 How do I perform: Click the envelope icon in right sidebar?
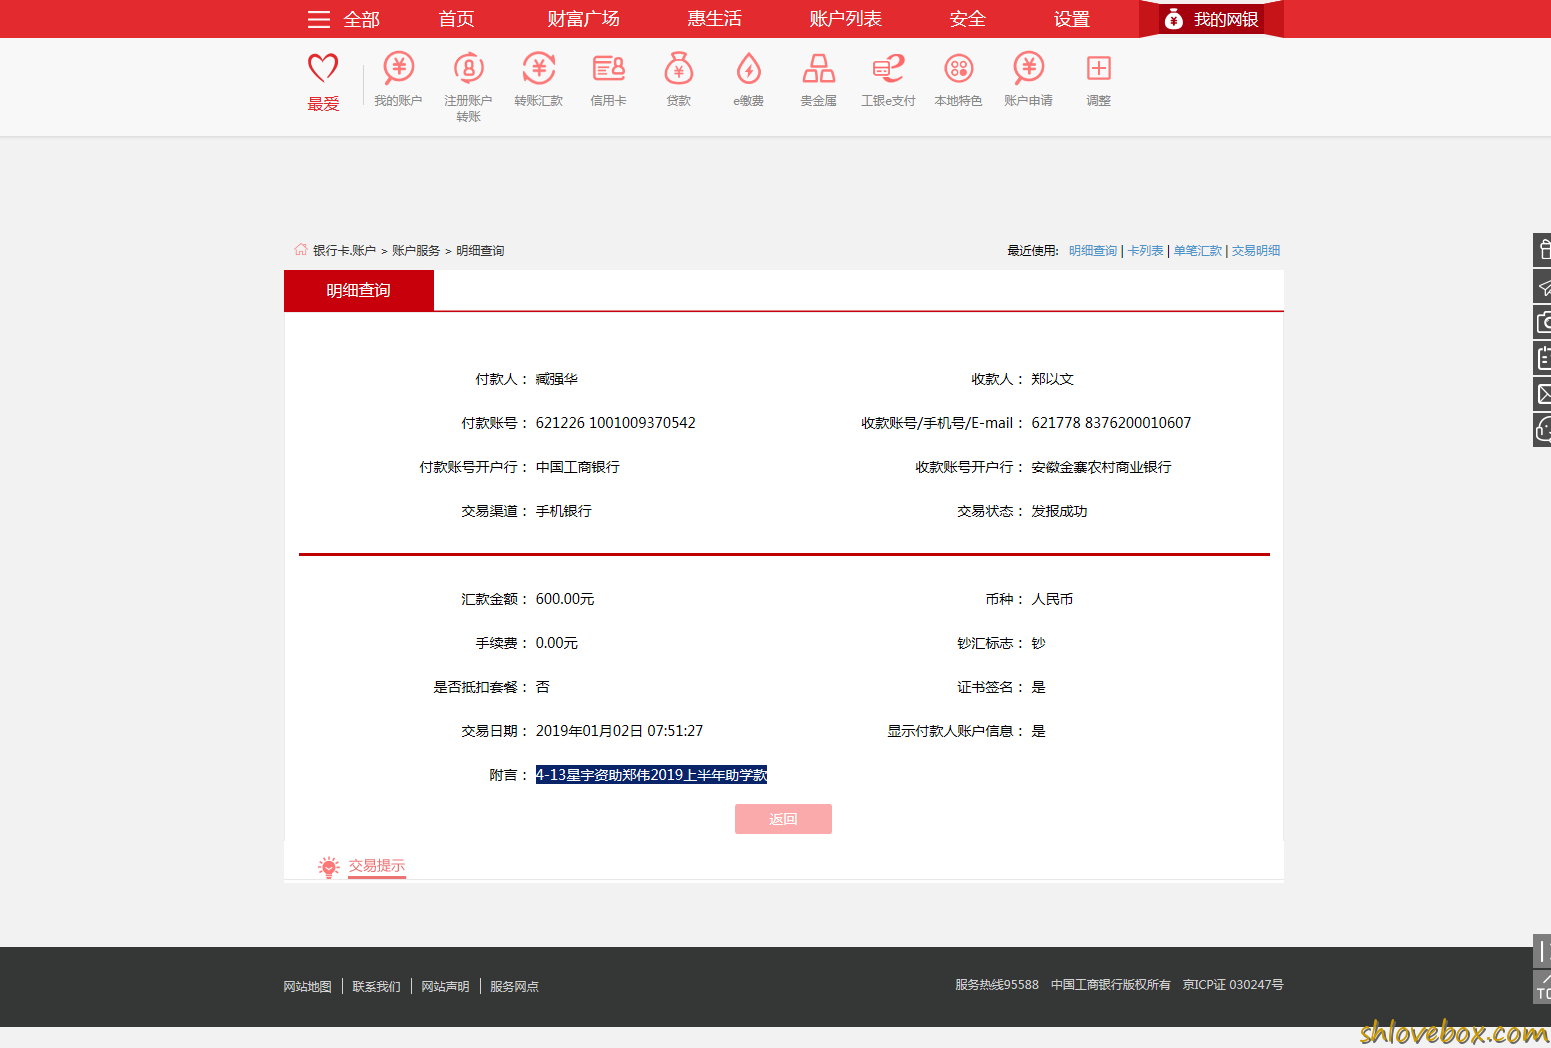pyautogui.click(x=1543, y=394)
